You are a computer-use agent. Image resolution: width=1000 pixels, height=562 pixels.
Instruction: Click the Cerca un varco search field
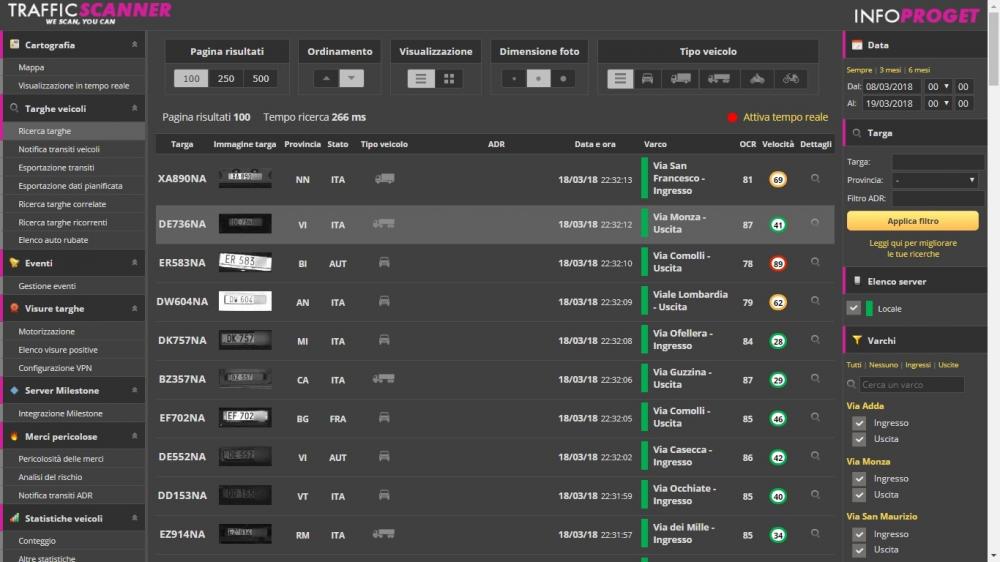[911, 385]
